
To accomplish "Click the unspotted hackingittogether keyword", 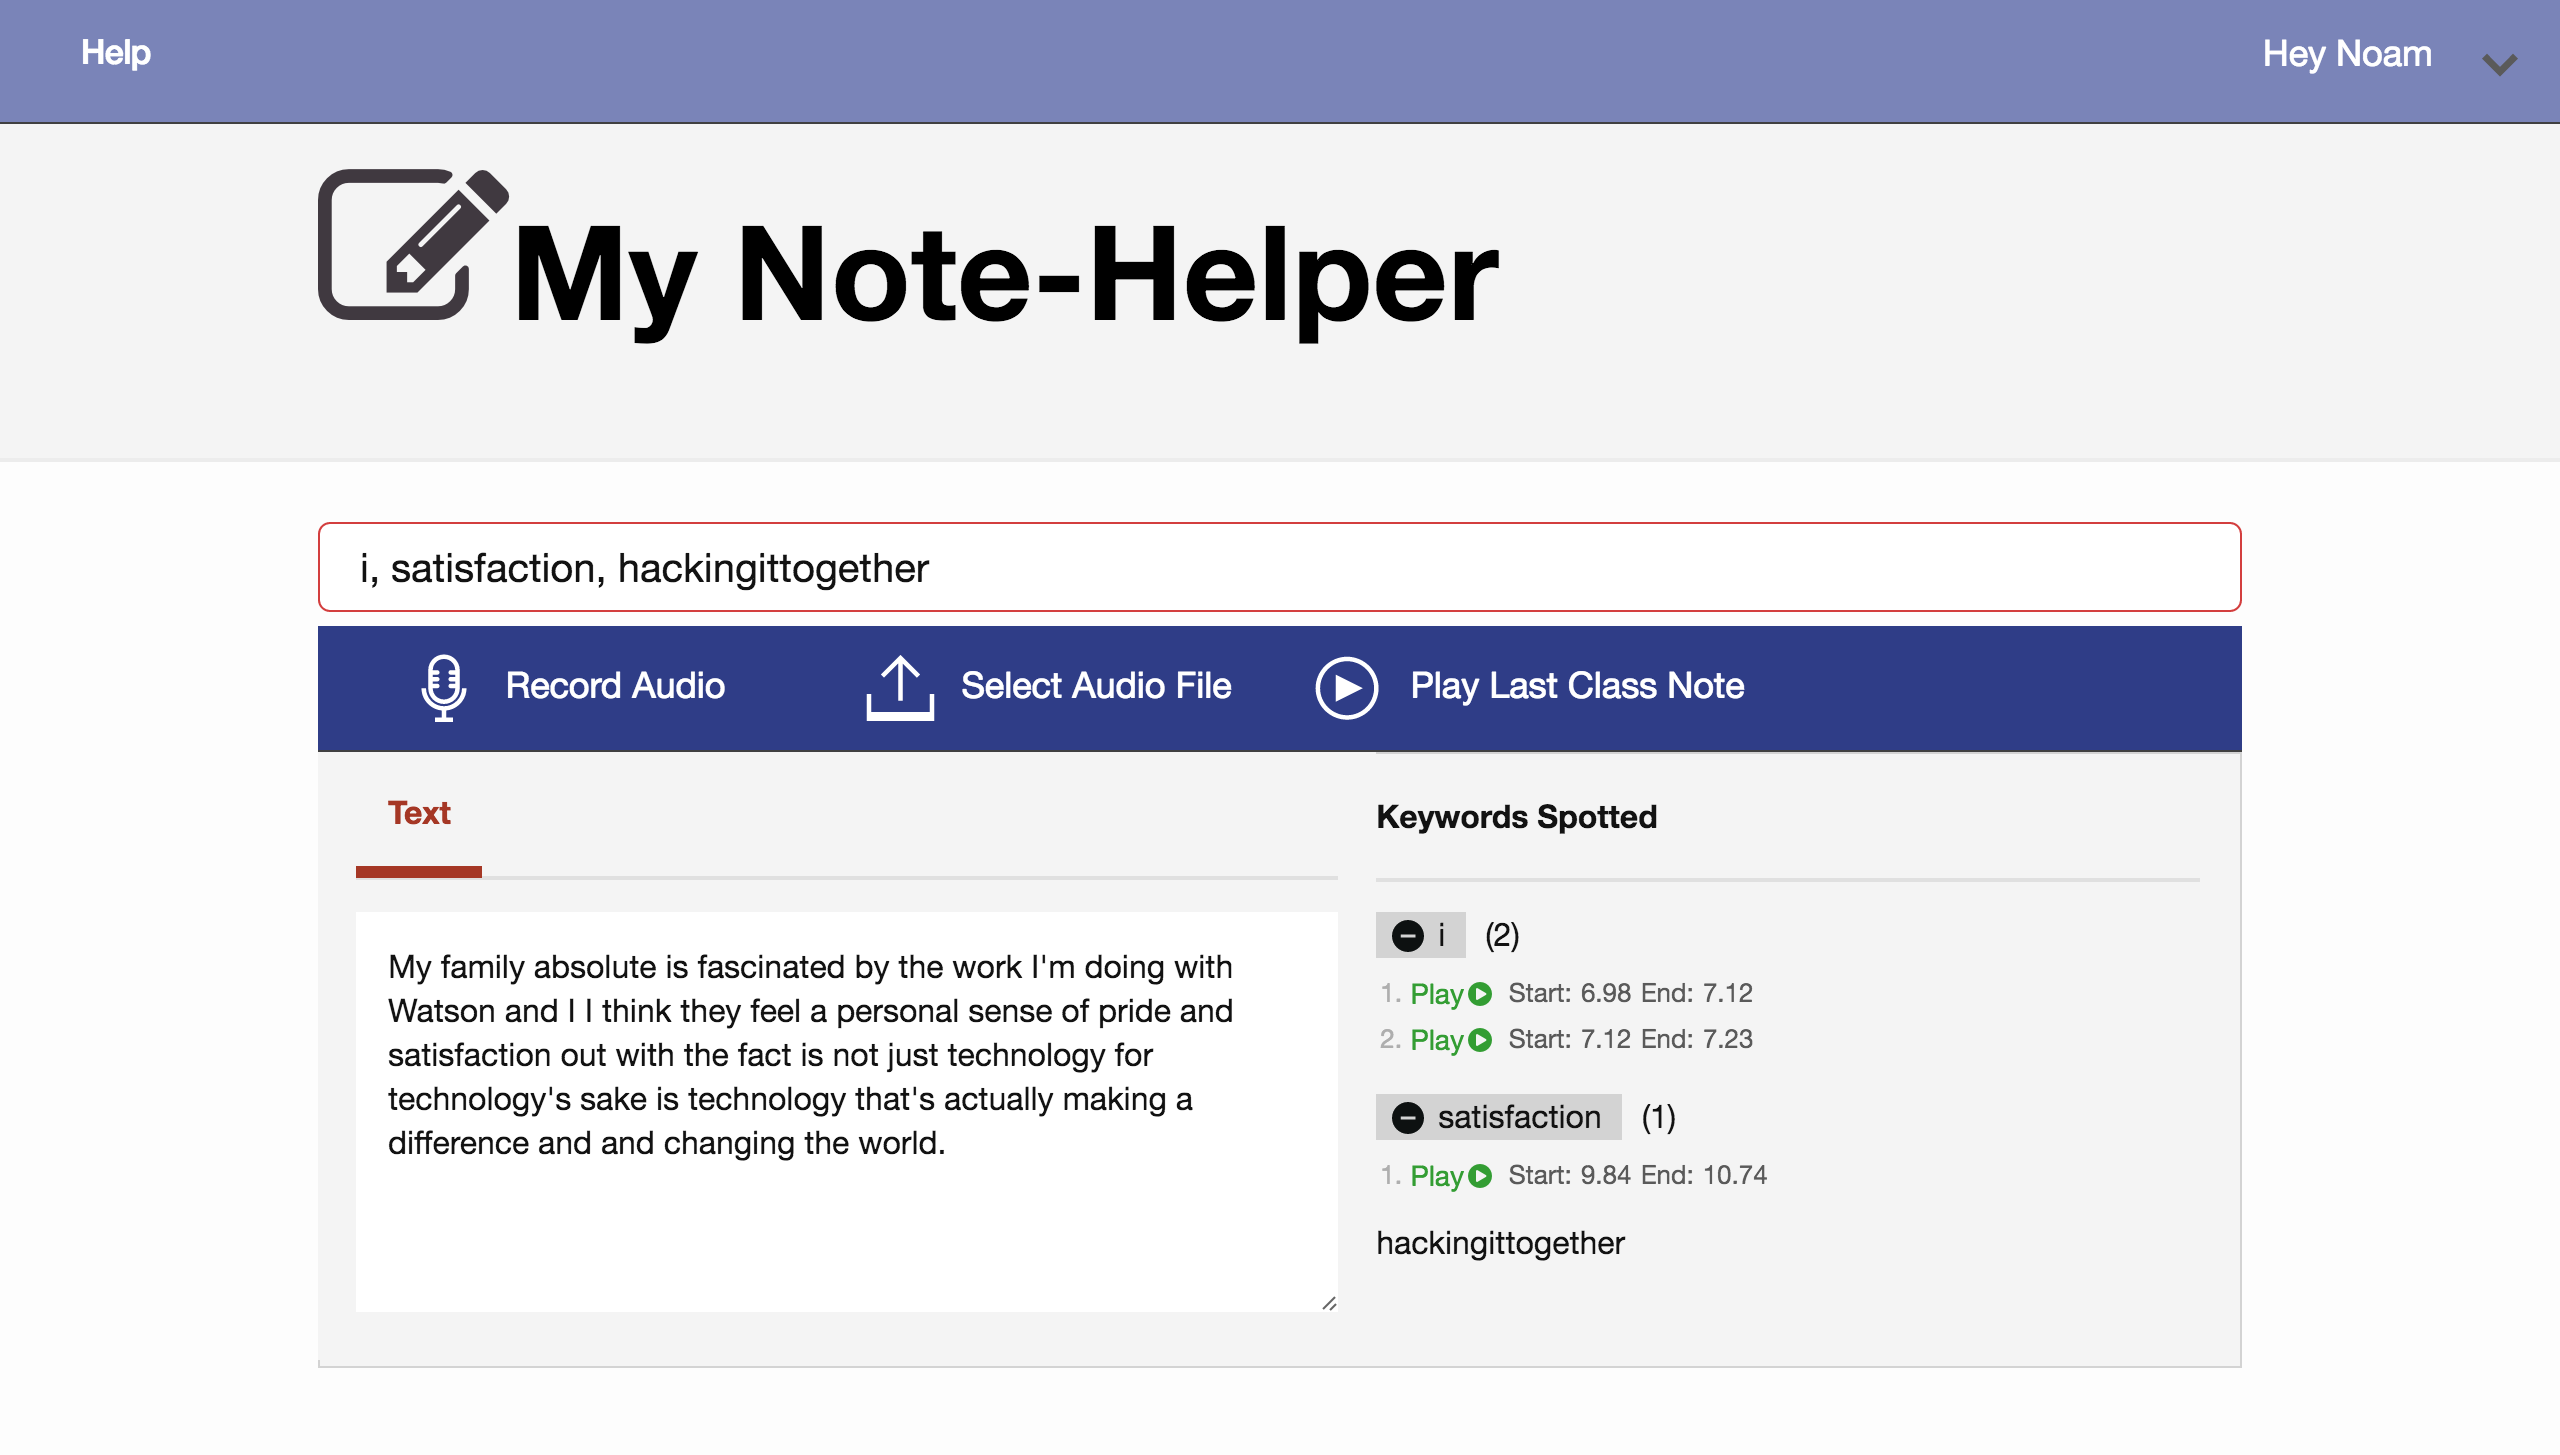I will (x=1500, y=1243).
